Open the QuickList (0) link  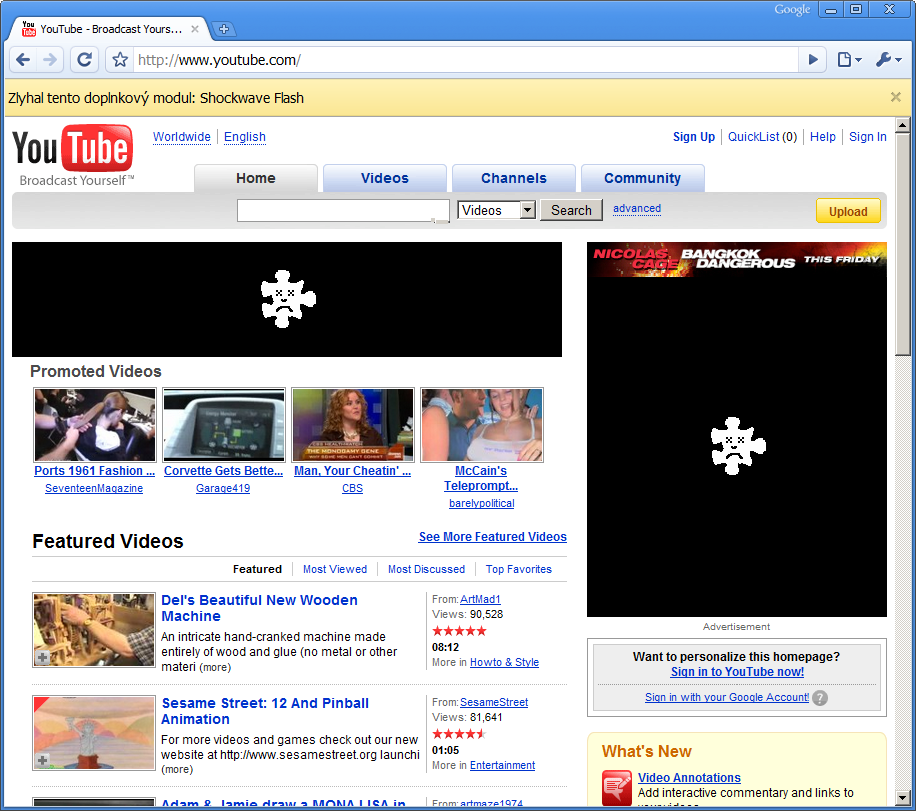coord(762,137)
